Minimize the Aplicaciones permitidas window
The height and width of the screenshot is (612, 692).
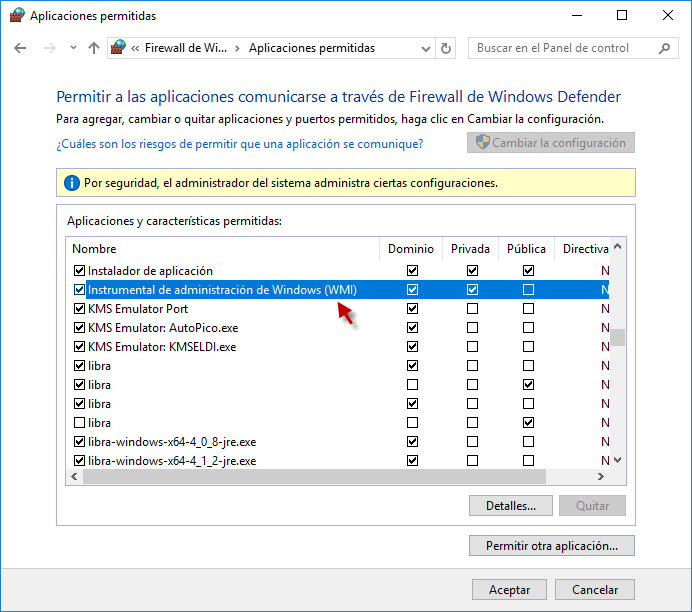pos(577,15)
